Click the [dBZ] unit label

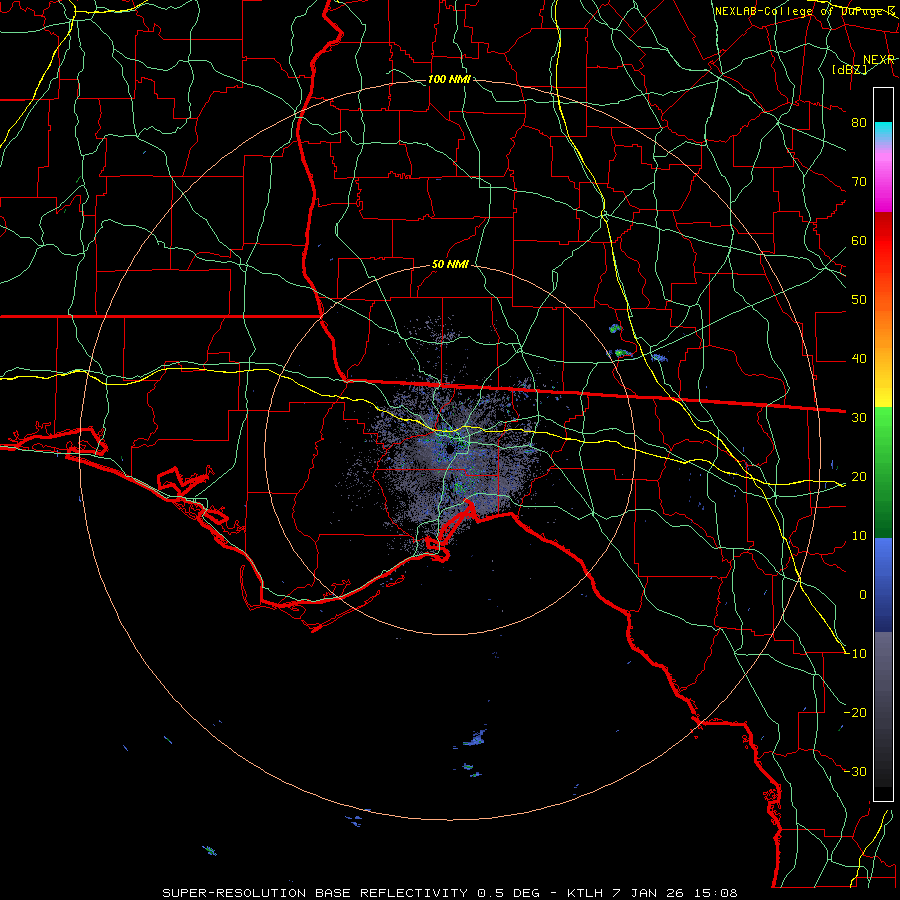click(x=849, y=69)
